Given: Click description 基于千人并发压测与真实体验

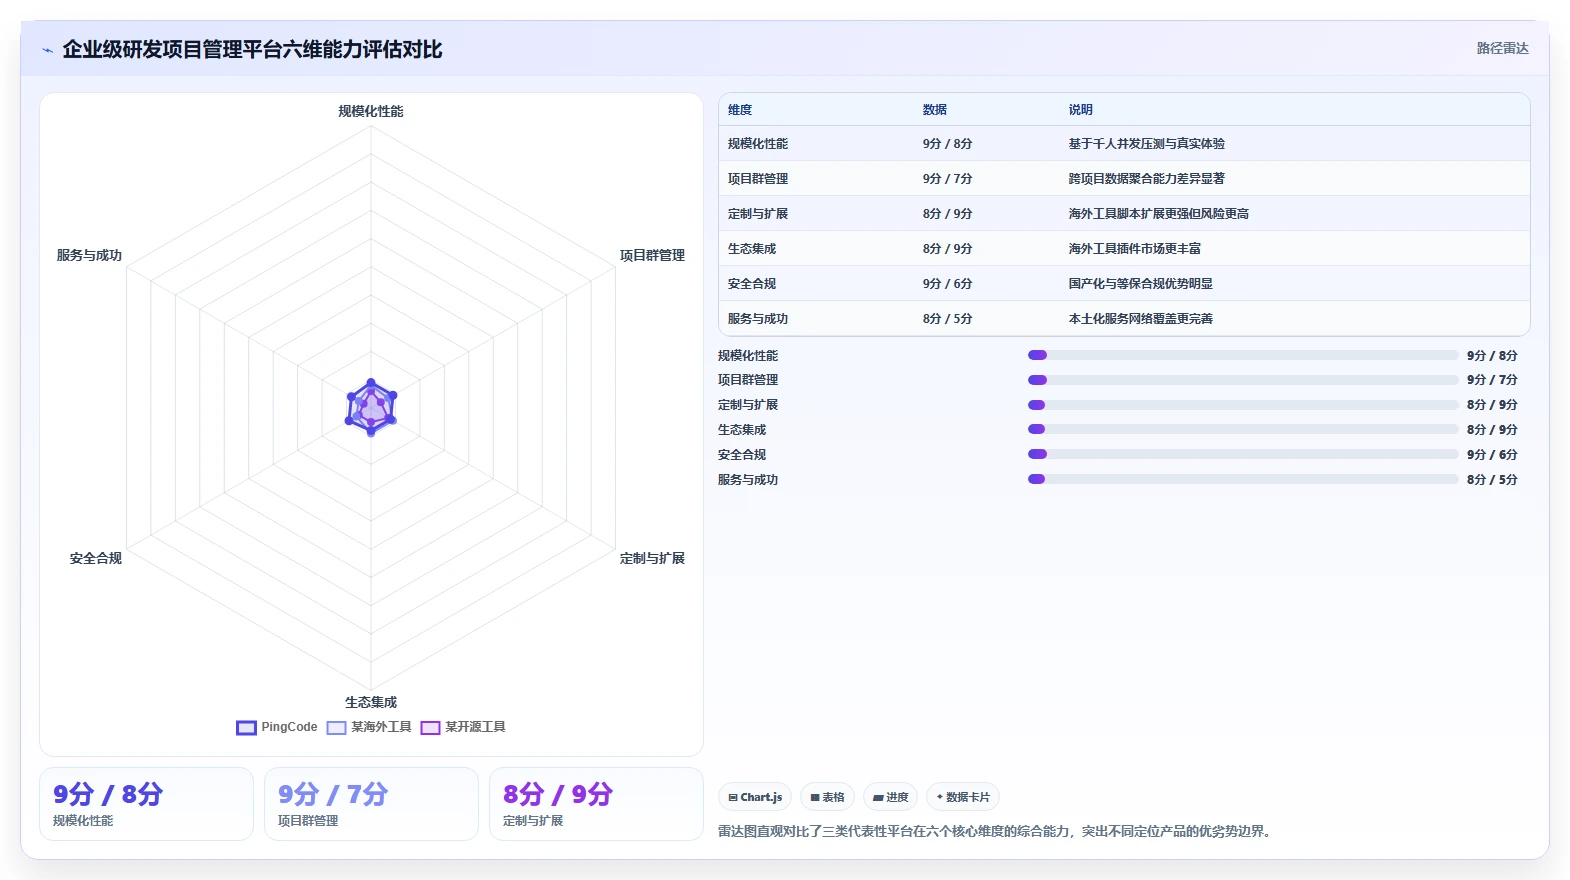Looking at the screenshot, I should (x=1147, y=144).
